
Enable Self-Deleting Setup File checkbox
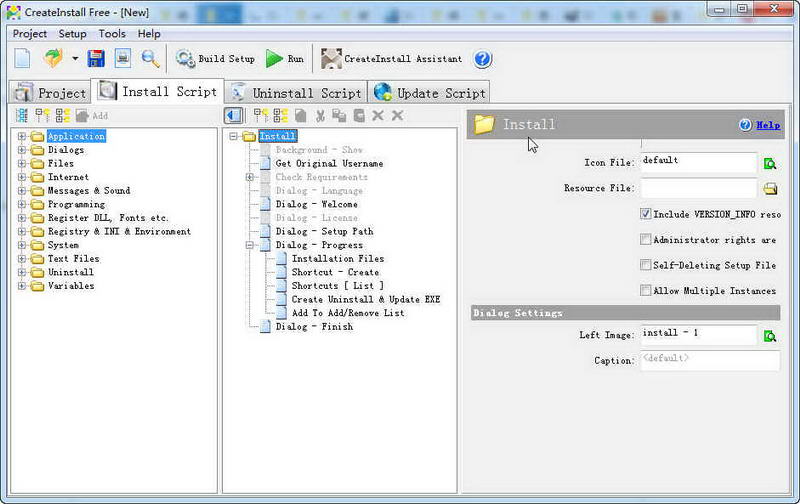[x=645, y=265]
